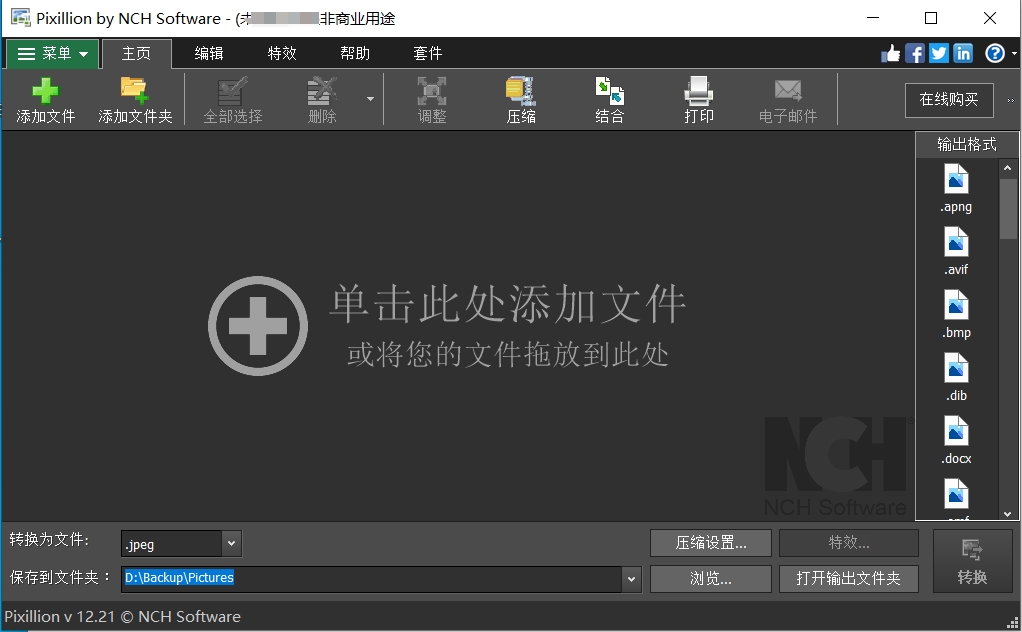Screen dimensions: 1022x632
Task: Click the Add Folder toolbar icon
Action: 134,91
